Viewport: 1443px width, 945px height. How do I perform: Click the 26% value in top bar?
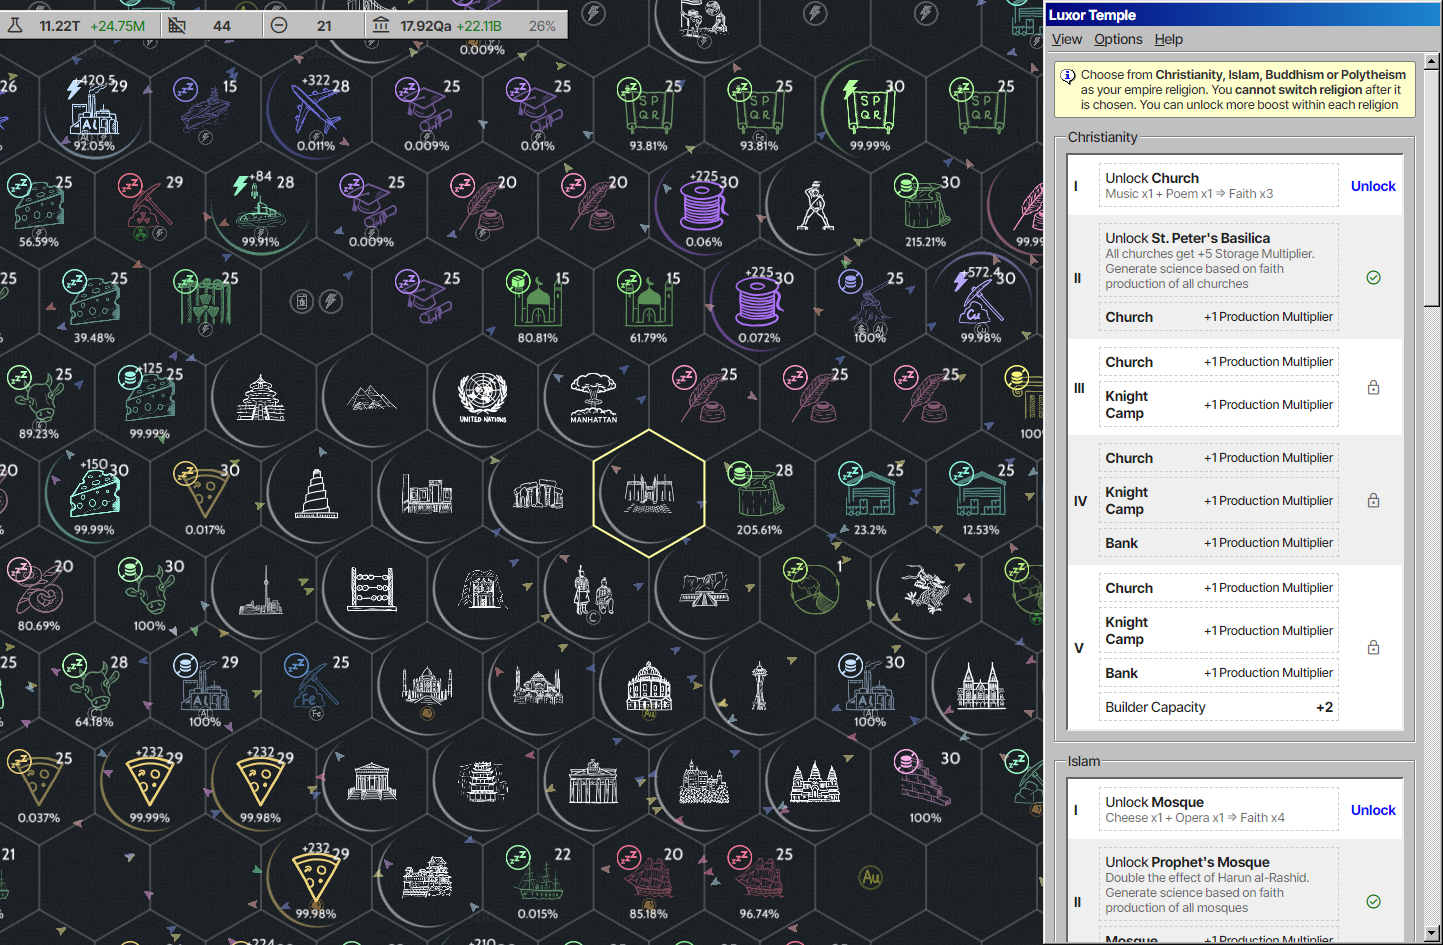tap(542, 25)
